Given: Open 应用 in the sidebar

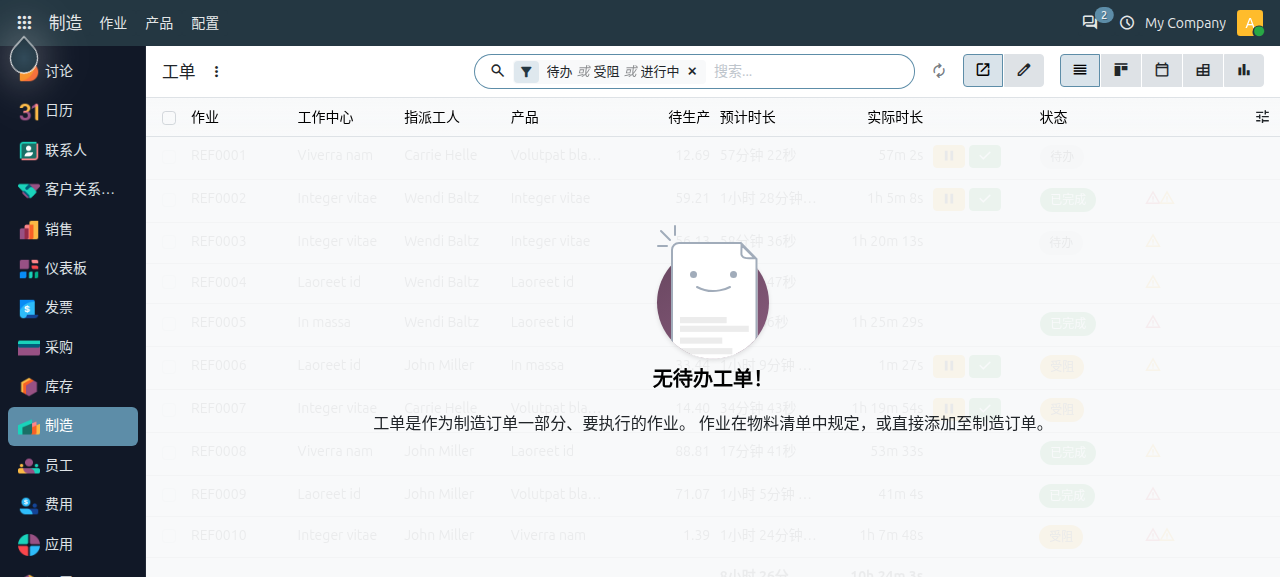Looking at the screenshot, I should click(x=73, y=544).
